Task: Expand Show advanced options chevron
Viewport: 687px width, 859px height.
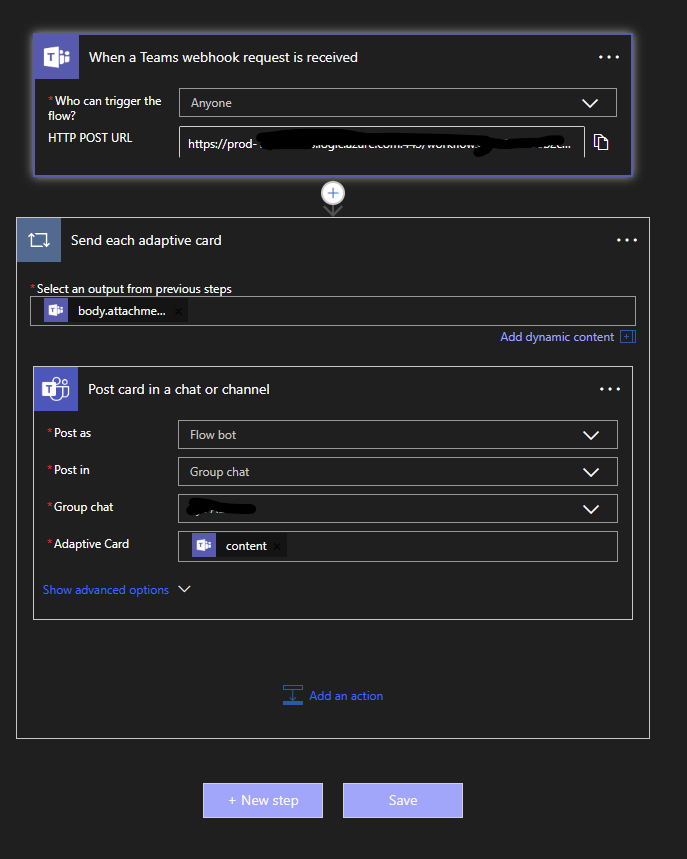Action: click(185, 589)
